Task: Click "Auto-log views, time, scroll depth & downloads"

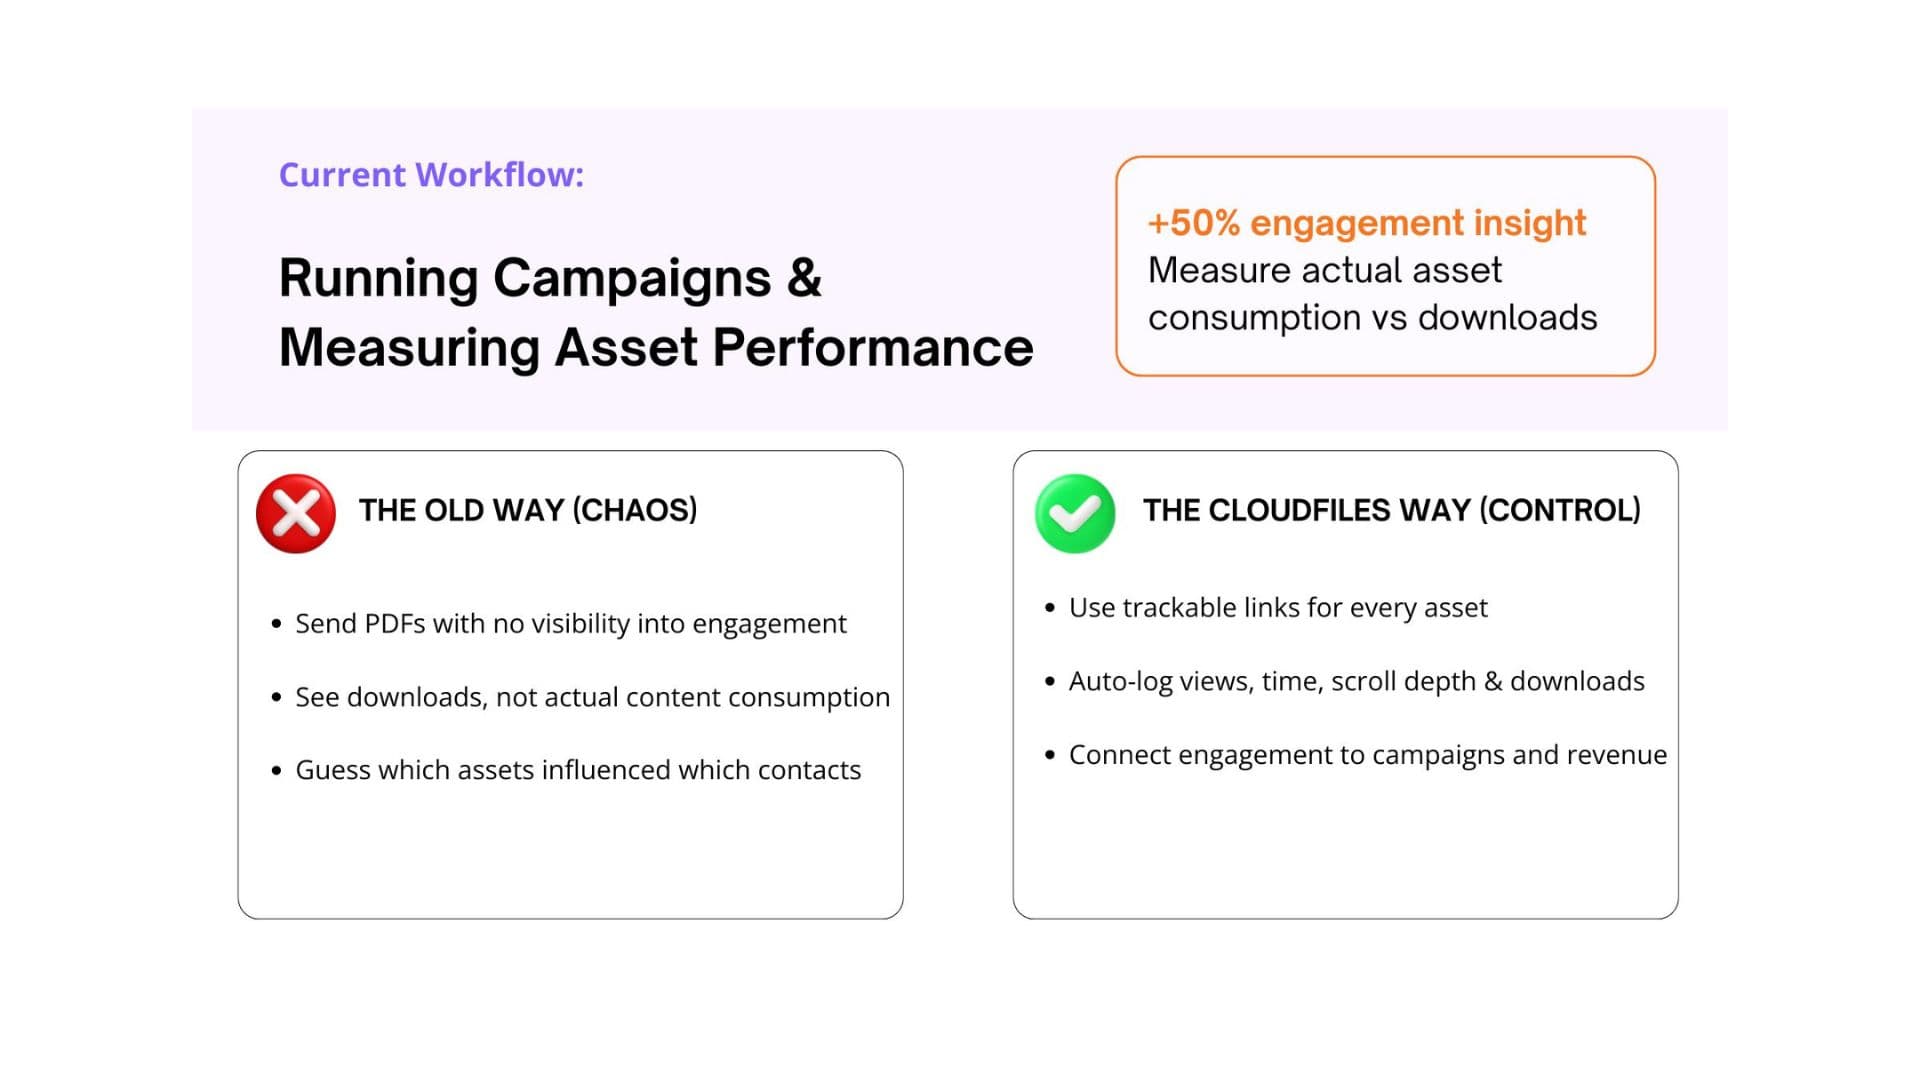Action: tap(1356, 681)
